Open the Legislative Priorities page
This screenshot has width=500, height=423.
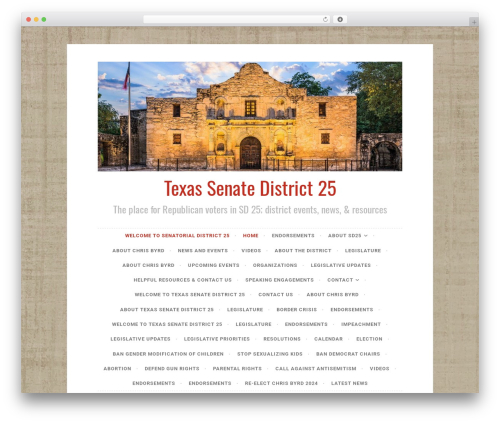click(x=217, y=339)
